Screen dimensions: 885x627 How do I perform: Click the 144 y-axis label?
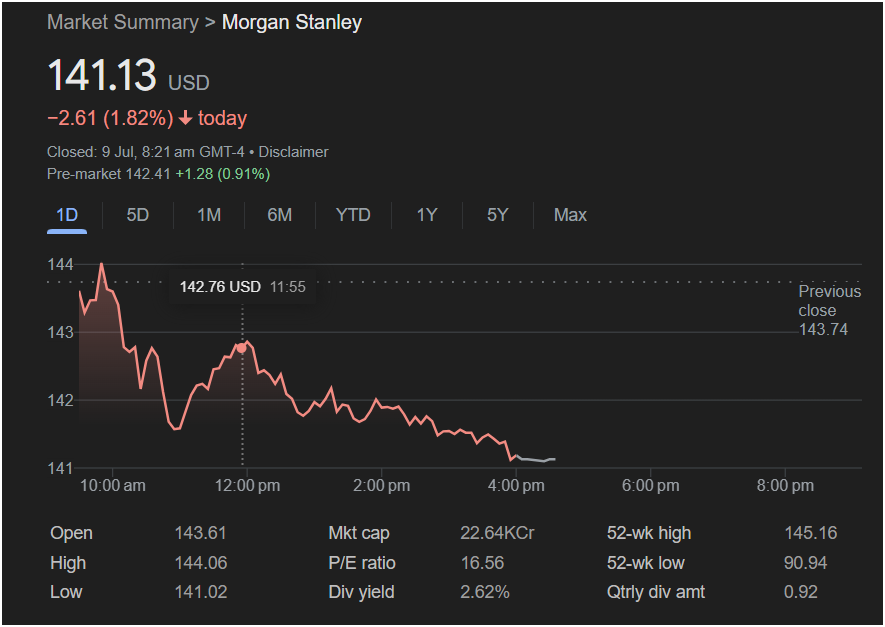[x=60, y=264]
